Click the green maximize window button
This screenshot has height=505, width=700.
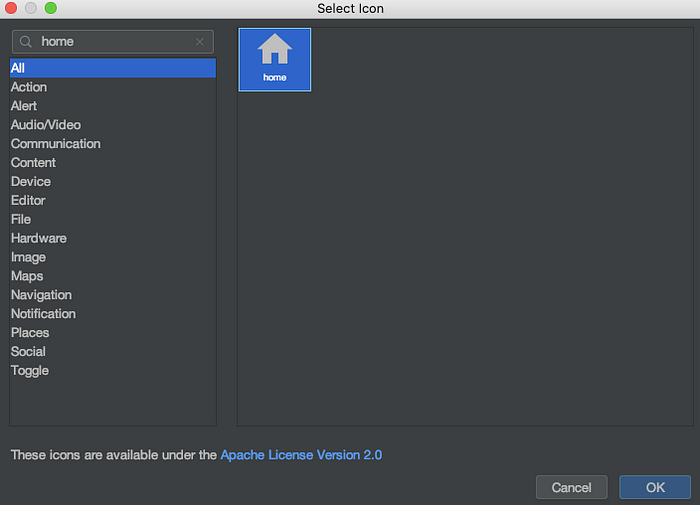coord(51,8)
